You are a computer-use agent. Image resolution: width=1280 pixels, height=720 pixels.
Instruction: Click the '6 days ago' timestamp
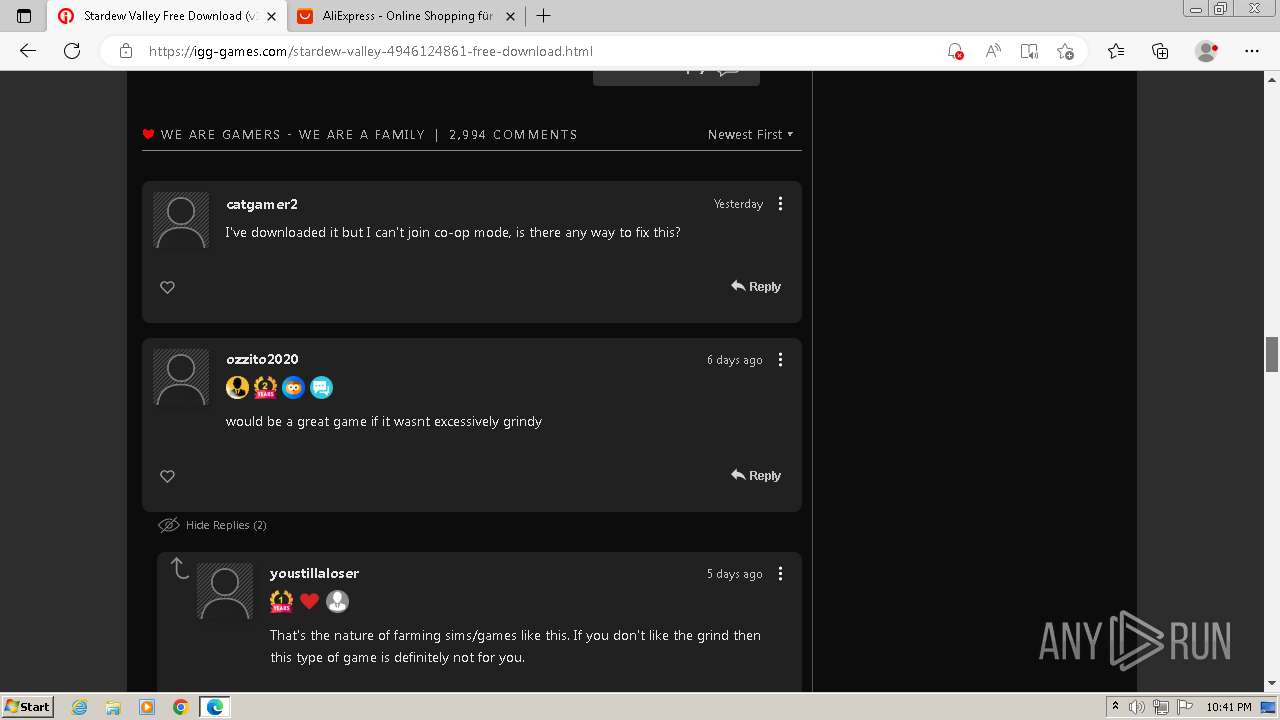point(734,360)
